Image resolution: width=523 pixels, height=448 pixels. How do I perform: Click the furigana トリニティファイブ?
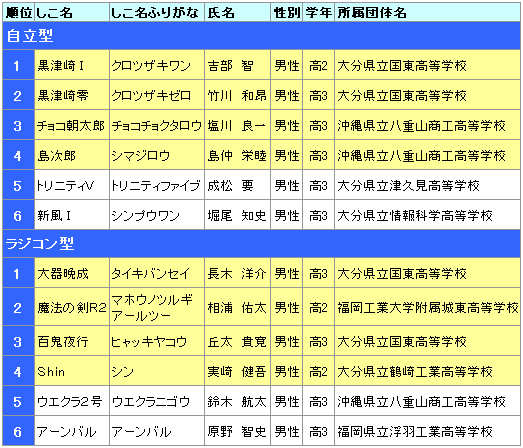[156, 186]
